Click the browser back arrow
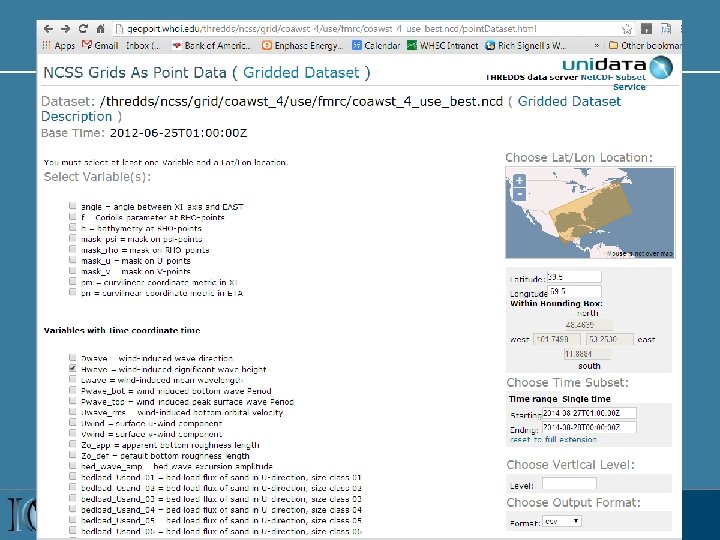 pyautogui.click(x=48, y=29)
